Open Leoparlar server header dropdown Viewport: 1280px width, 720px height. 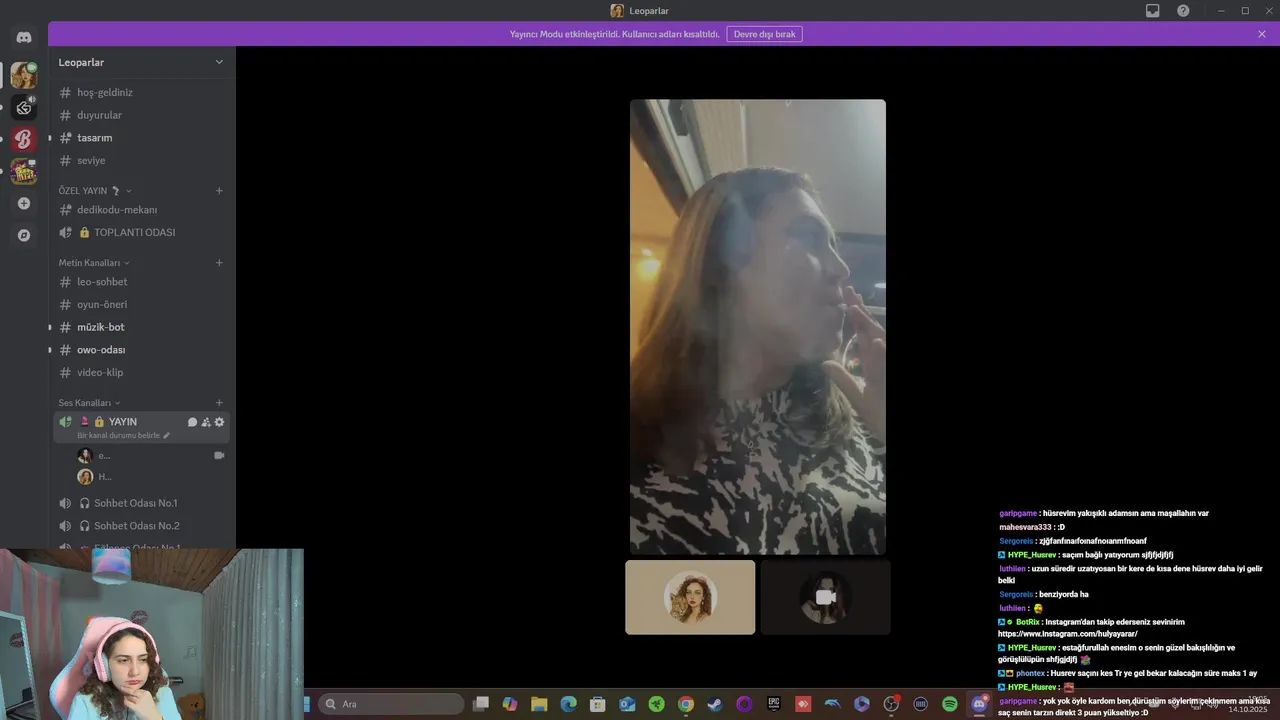[x=142, y=62]
